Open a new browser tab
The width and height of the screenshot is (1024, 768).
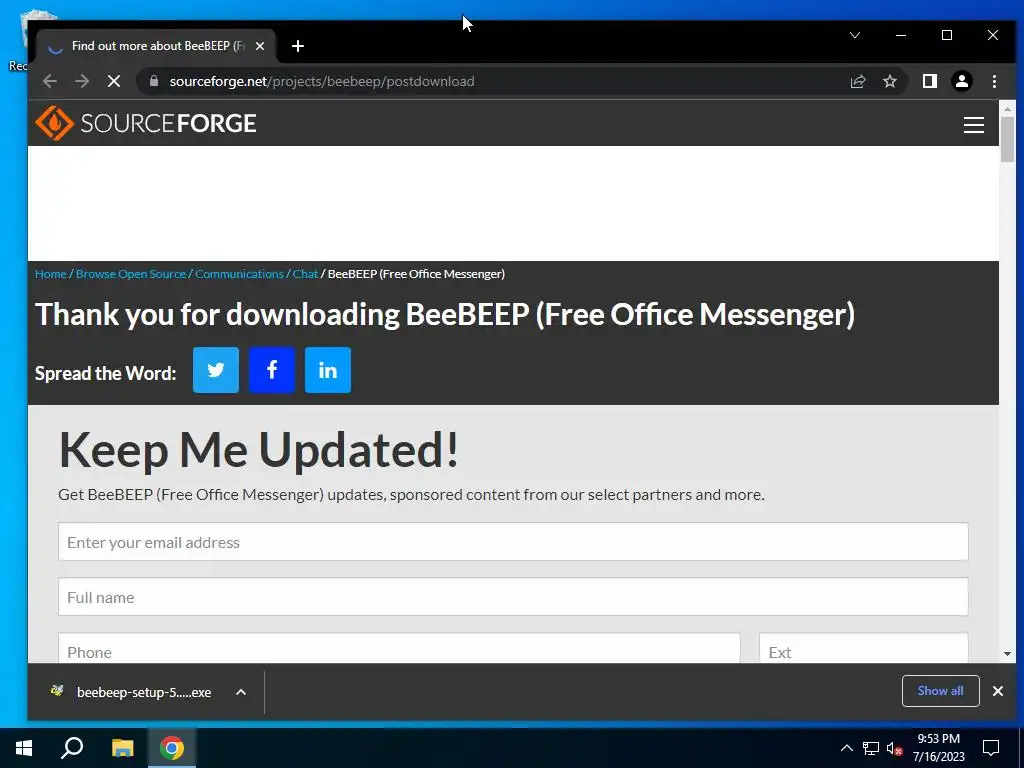click(x=298, y=46)
